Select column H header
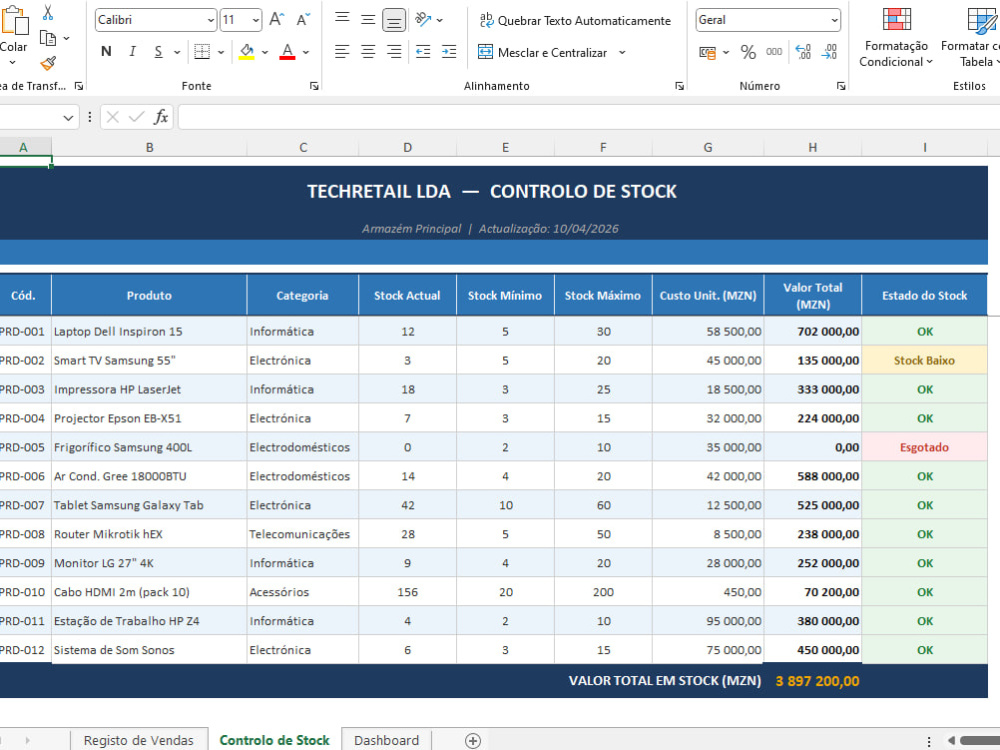The width and height of the screenshot is (1000, 750). coord(812,147)
